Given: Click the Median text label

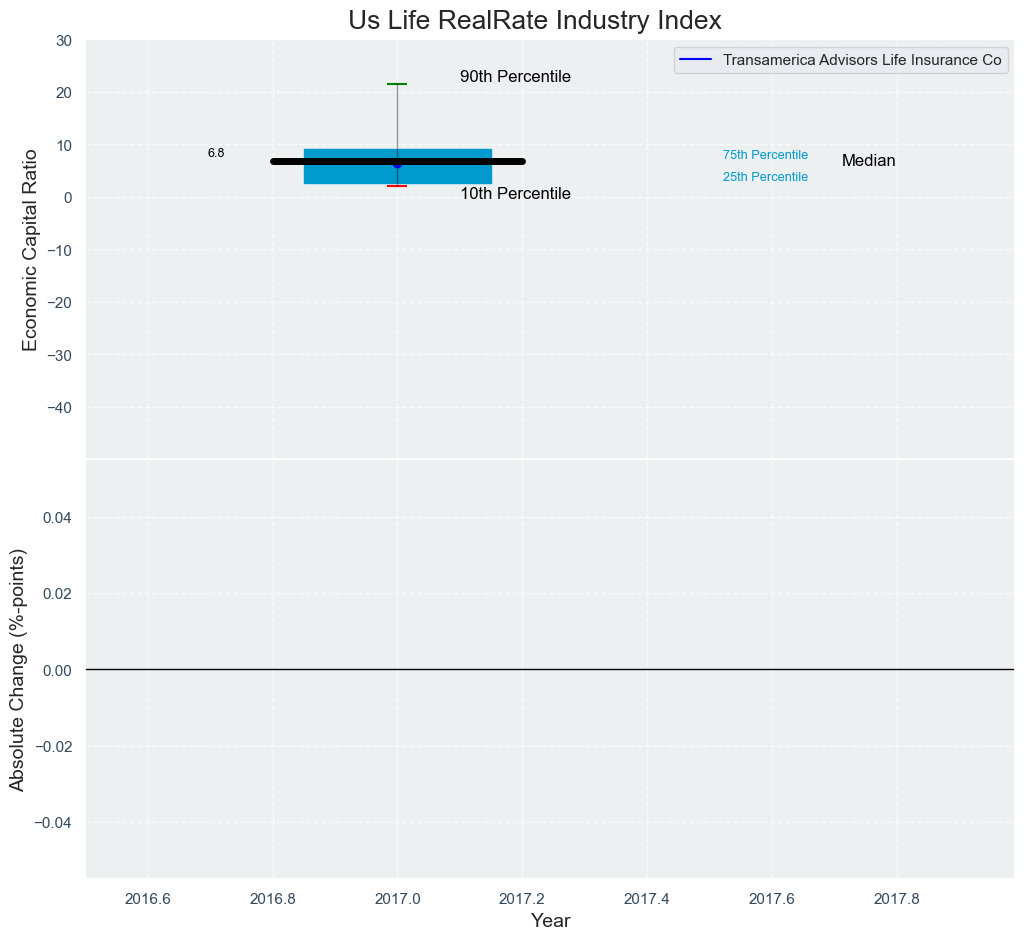Looking at the screenshot, I should [x=868, y=161].
